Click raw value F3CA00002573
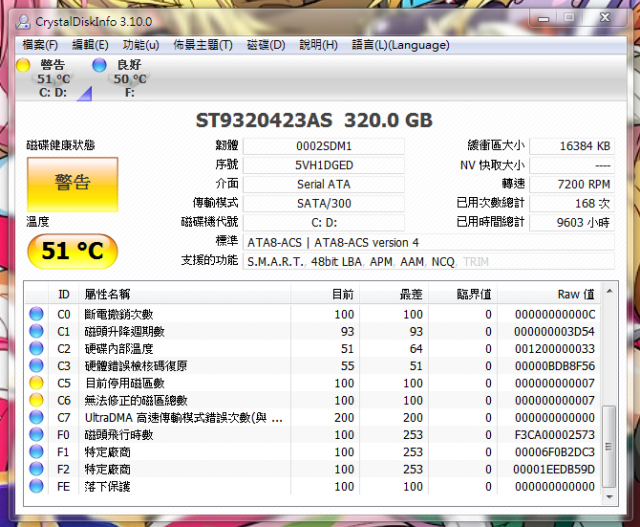 pos(555,435)
